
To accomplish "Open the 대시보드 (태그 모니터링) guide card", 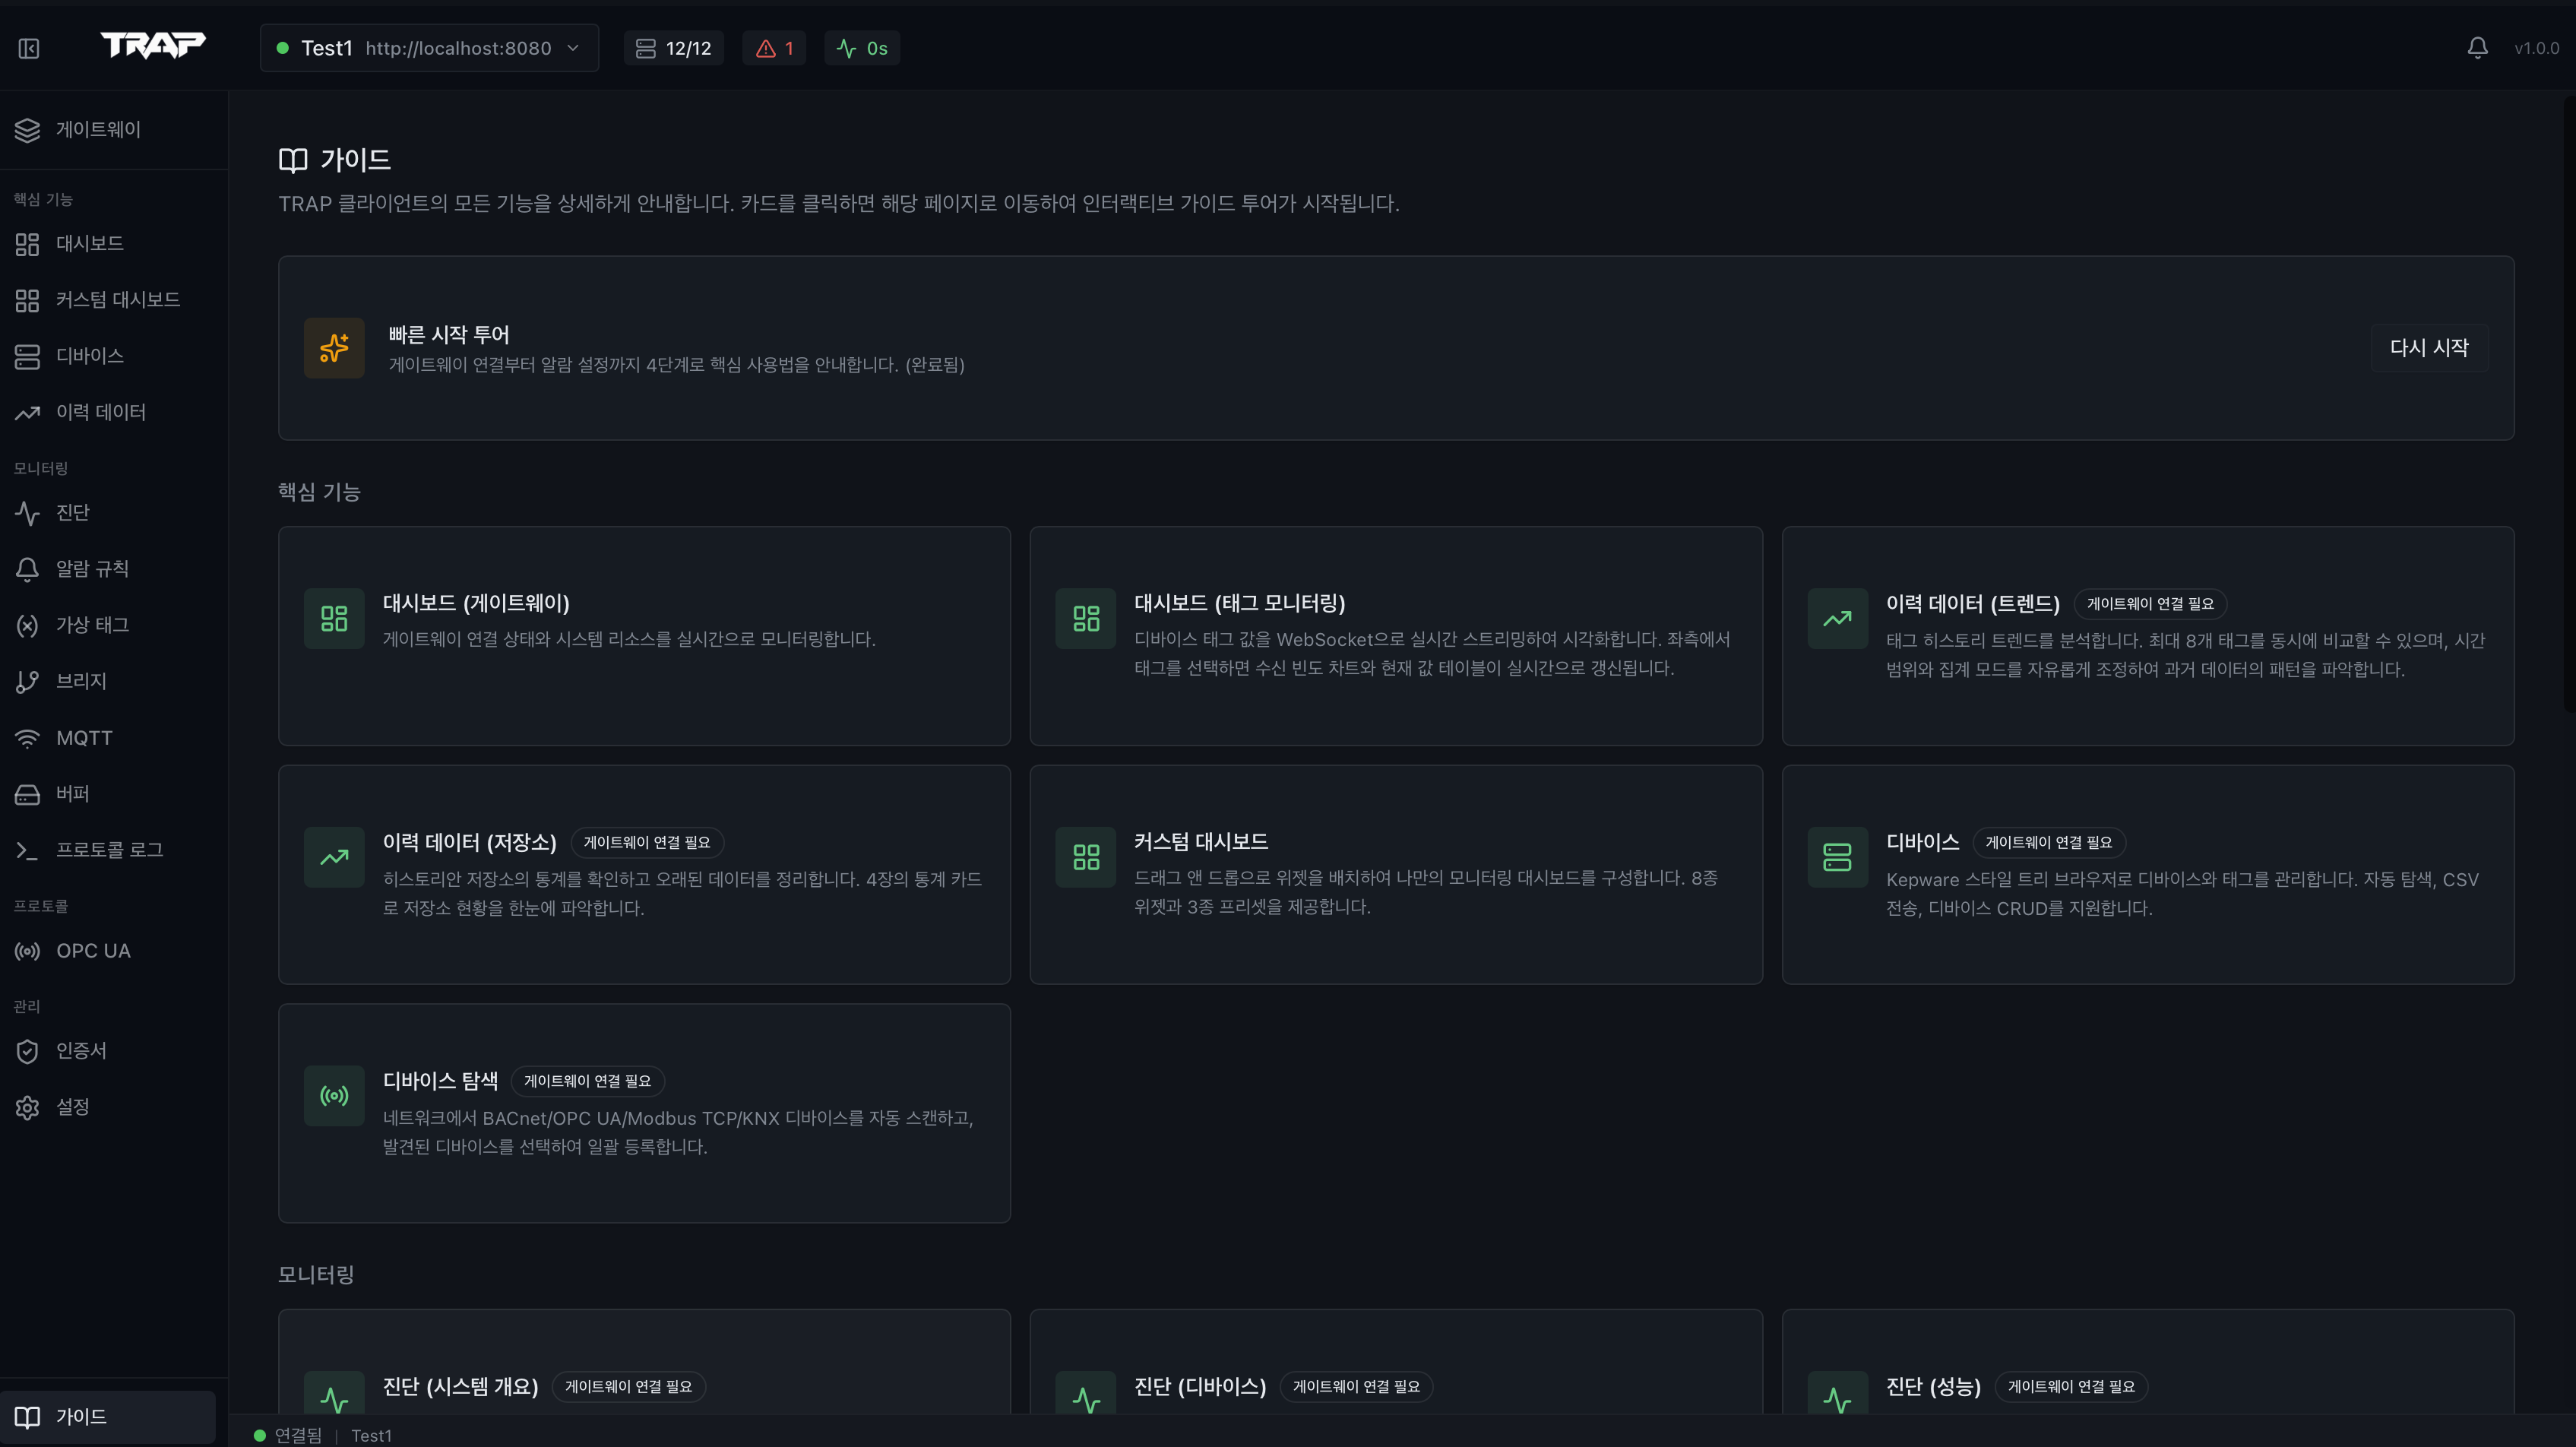I will (1395, 636).
